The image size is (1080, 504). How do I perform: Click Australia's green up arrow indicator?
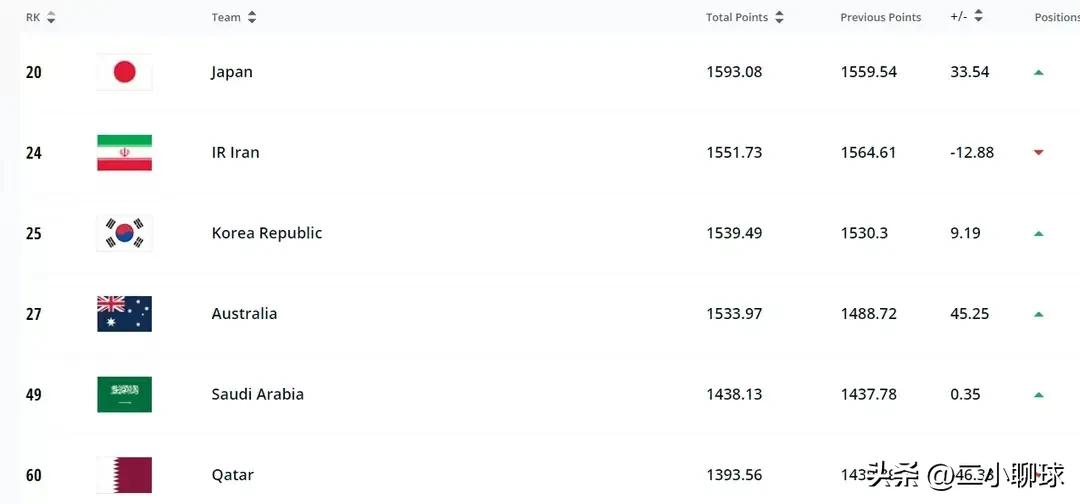click(1039, 314)
